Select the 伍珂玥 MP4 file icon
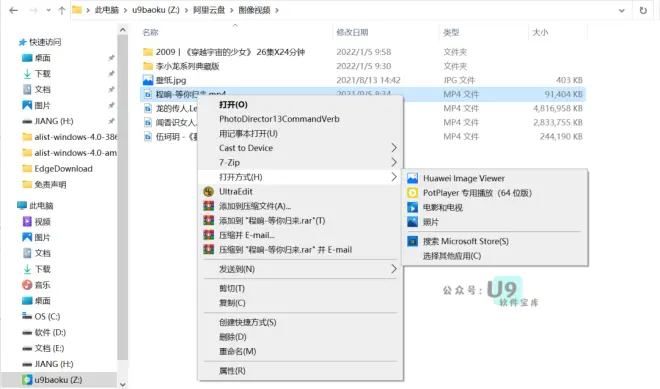The image size is (660, 389). (148, 137)
